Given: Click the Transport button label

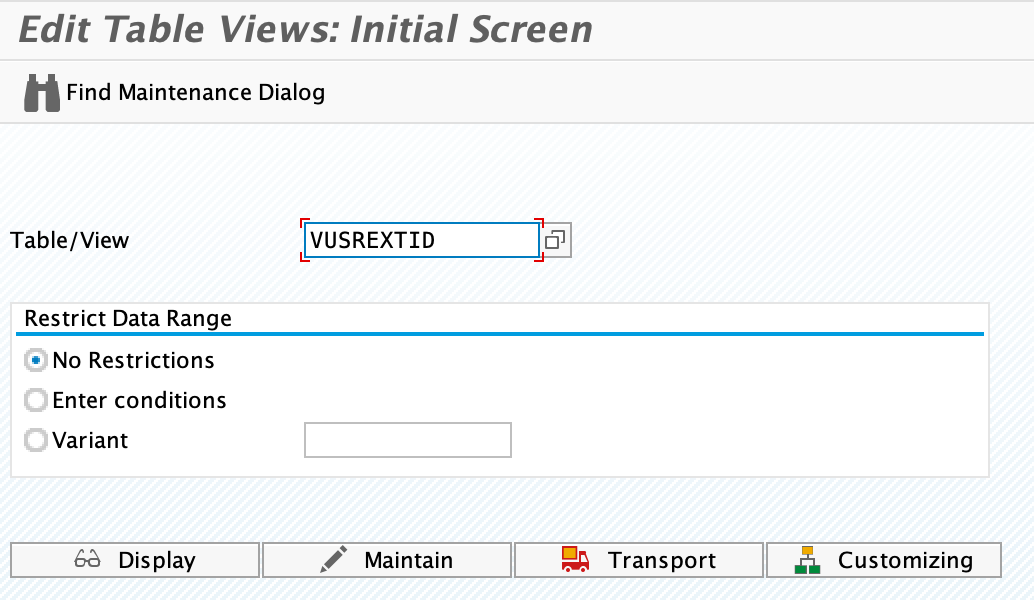Looking at the screenshot, I should pos(662,560).
